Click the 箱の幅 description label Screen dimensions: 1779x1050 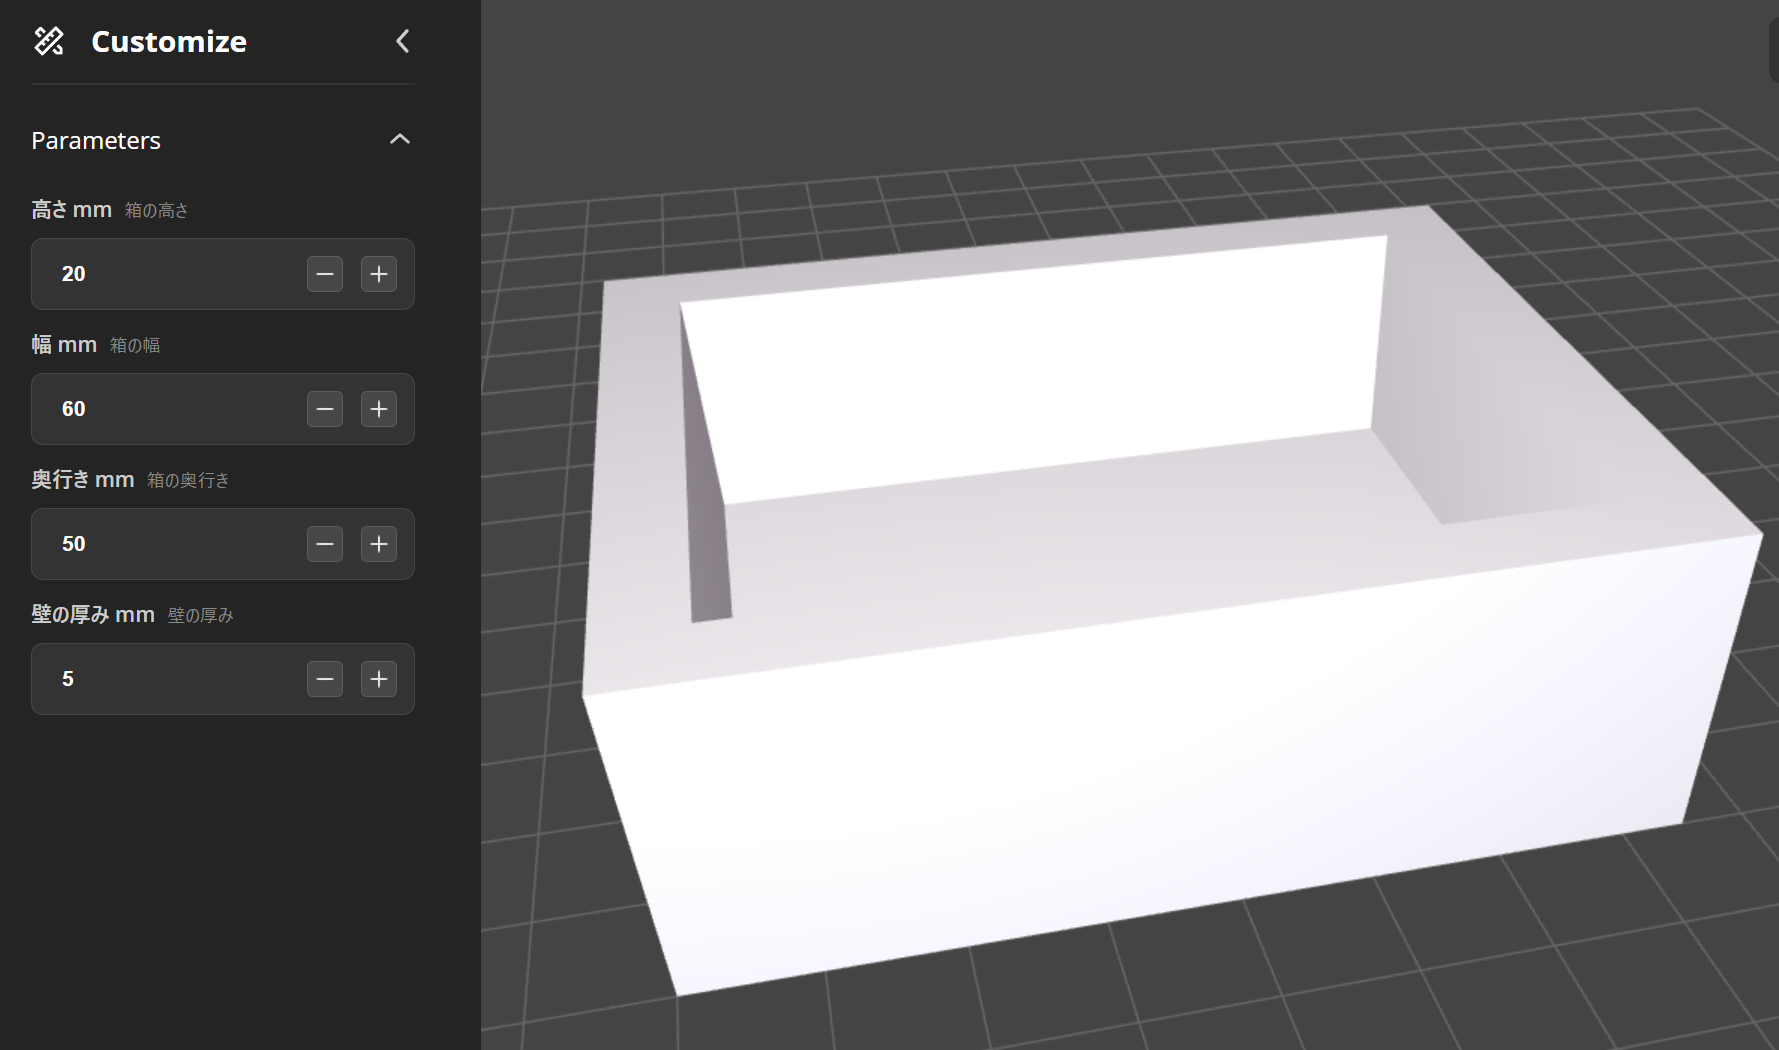135,345
